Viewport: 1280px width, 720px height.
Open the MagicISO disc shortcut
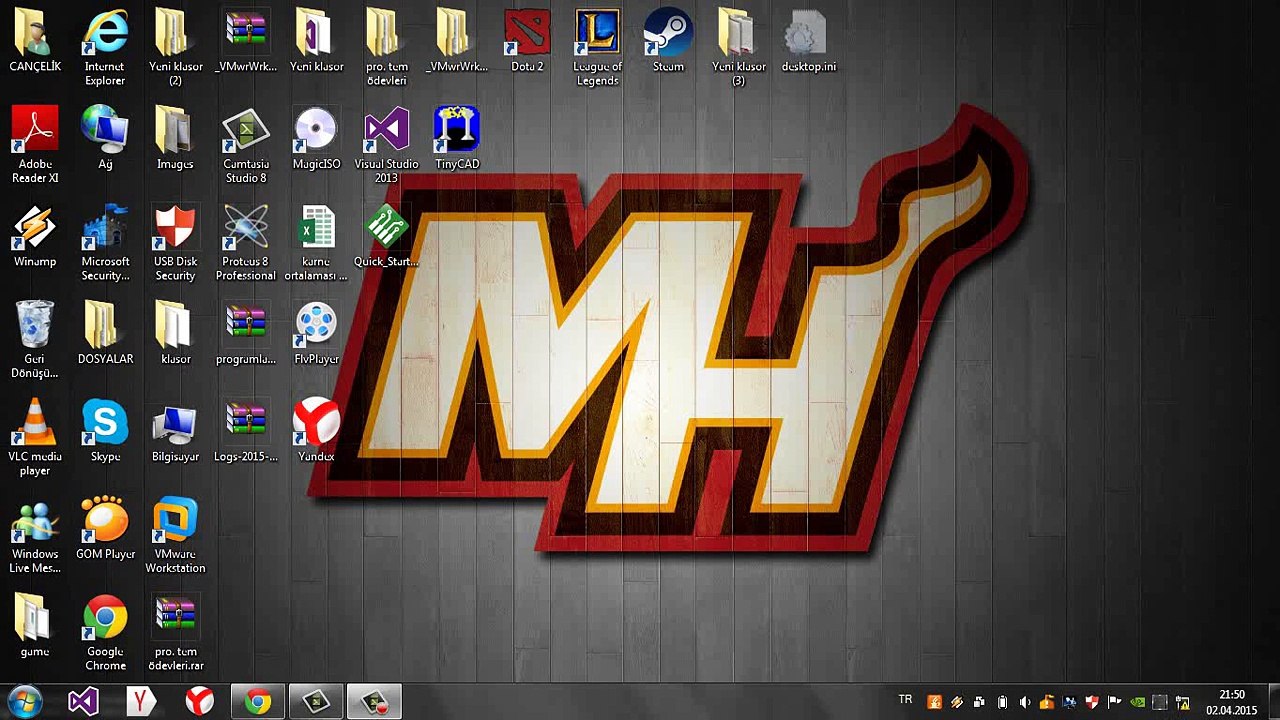316,138
